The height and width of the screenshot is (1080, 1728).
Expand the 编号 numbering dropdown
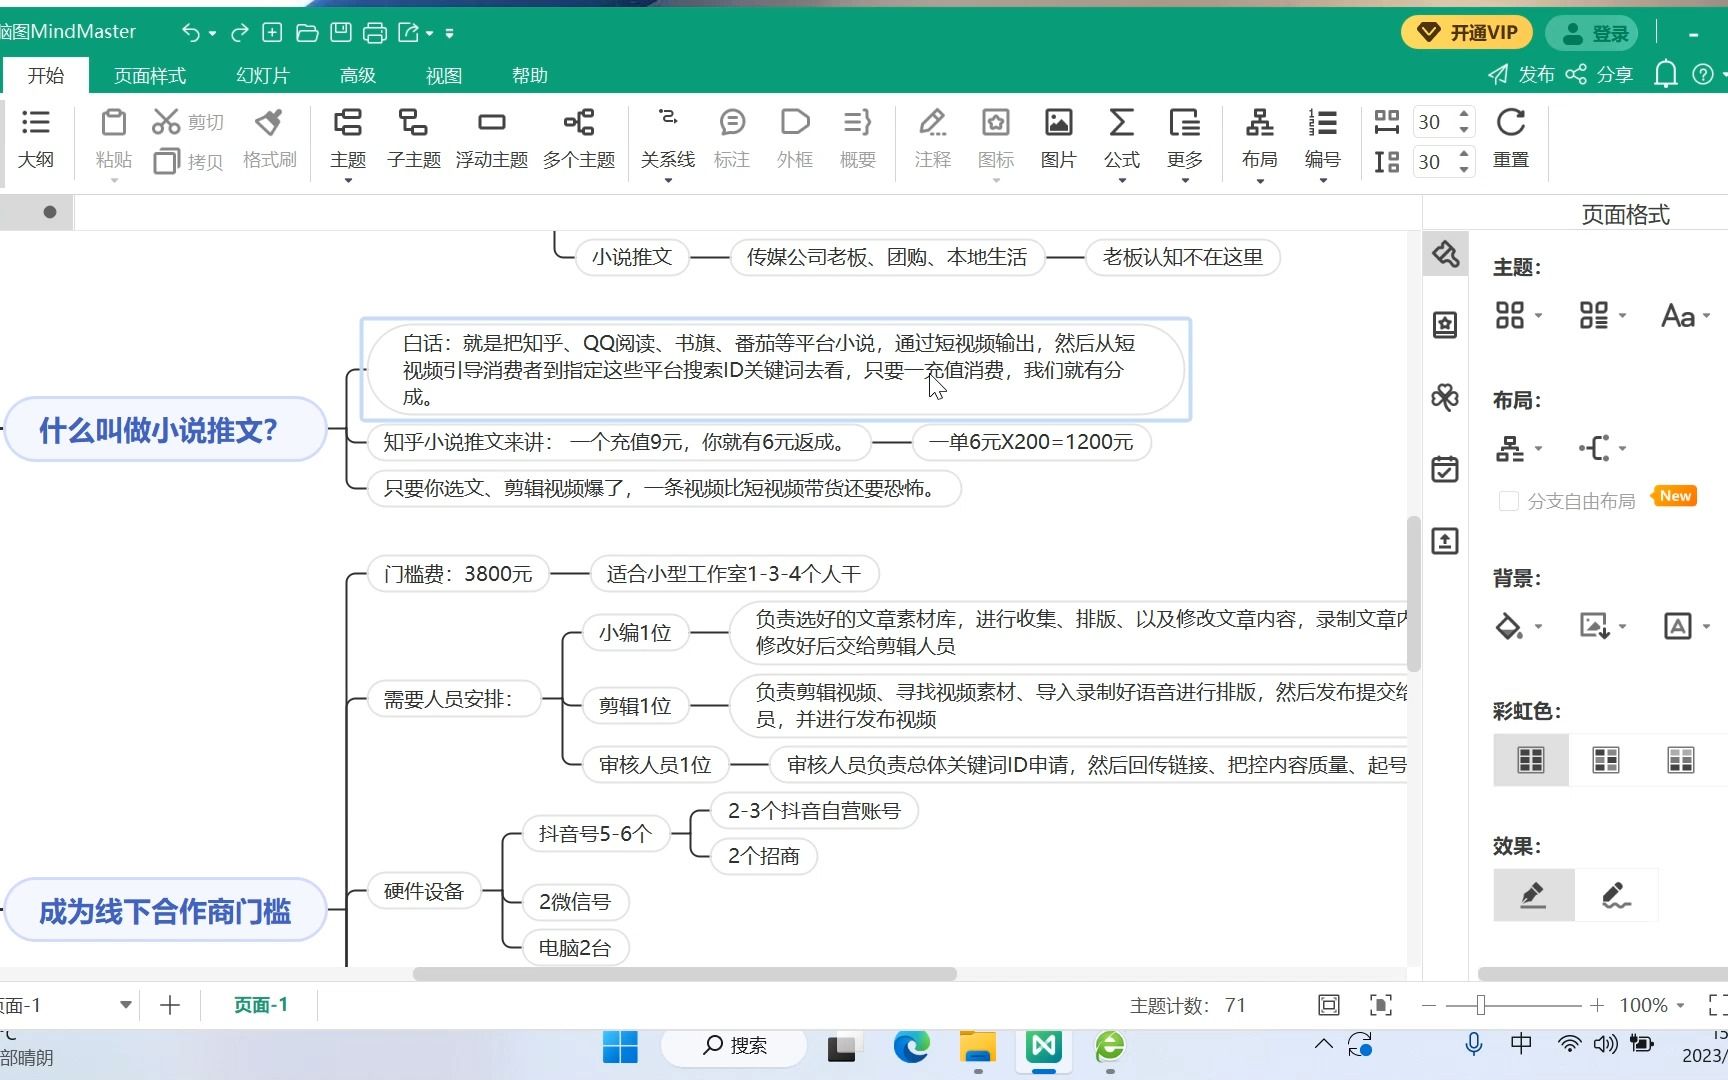coord(1323,180)
